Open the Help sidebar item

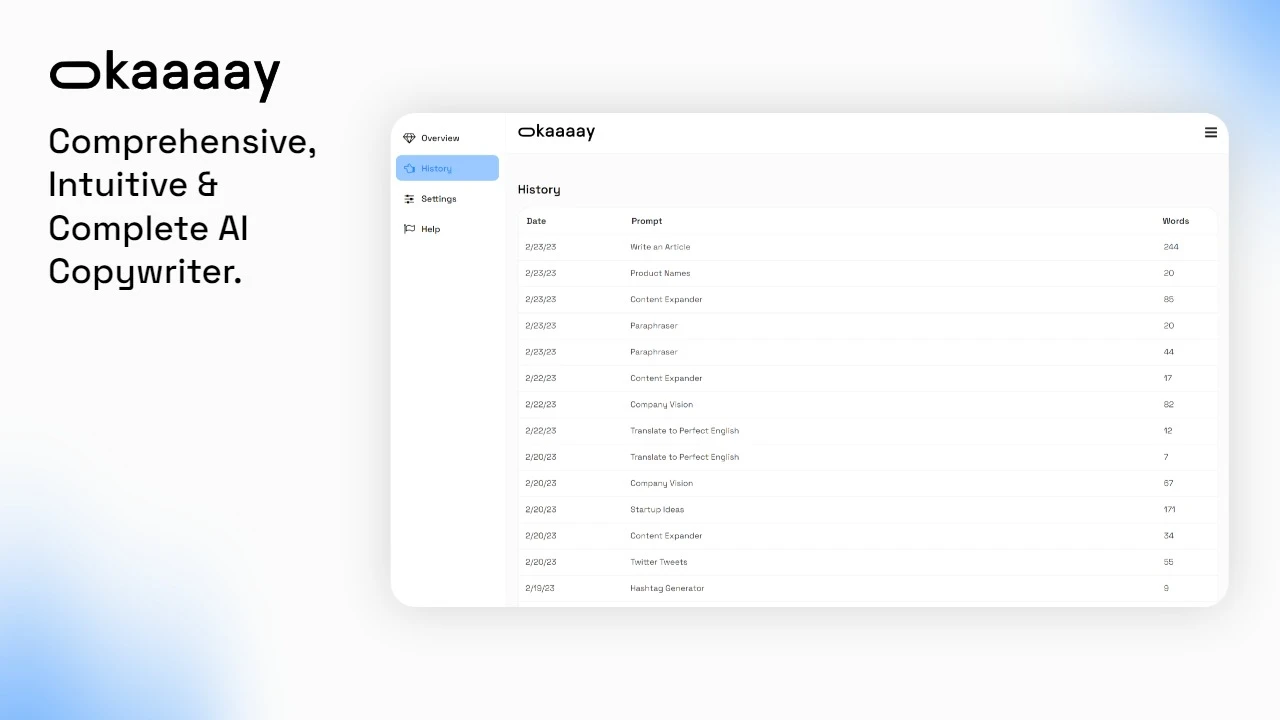pos(447,229)
